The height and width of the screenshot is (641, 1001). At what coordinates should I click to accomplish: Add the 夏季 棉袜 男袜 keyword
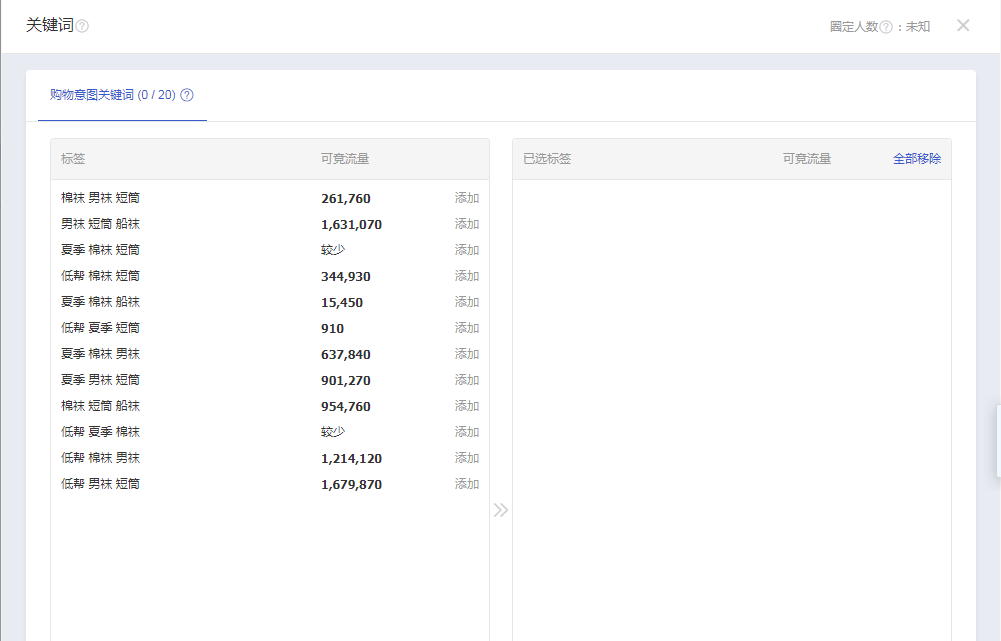[x=467, y=354]
